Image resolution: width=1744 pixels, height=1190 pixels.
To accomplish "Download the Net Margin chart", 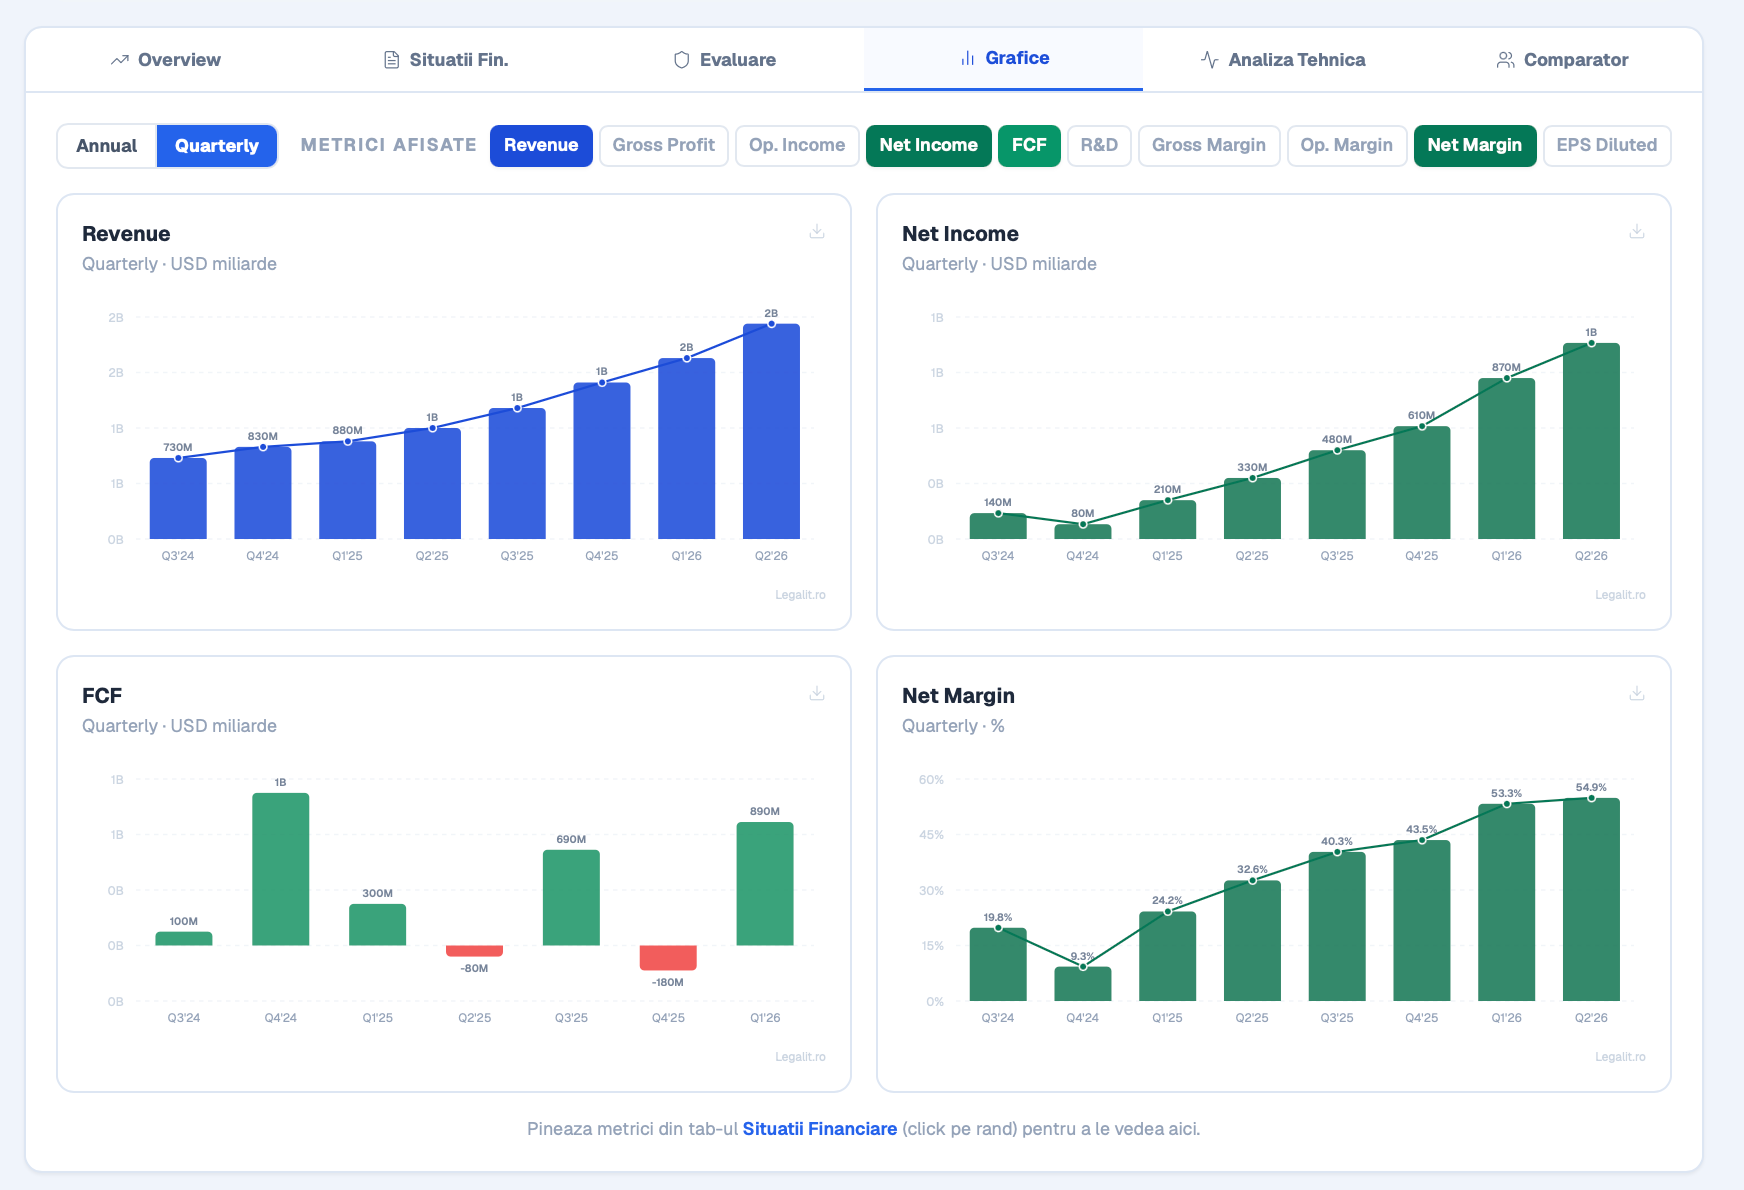I will (x=1637, y=694).
